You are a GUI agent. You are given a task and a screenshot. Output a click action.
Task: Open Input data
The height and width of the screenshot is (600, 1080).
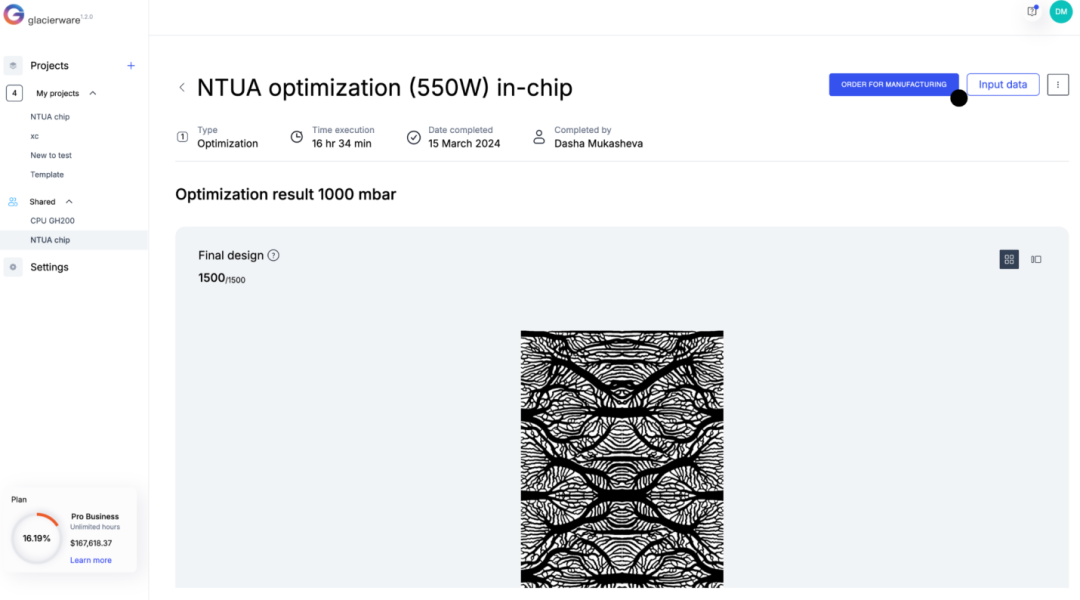point(1003,85)
